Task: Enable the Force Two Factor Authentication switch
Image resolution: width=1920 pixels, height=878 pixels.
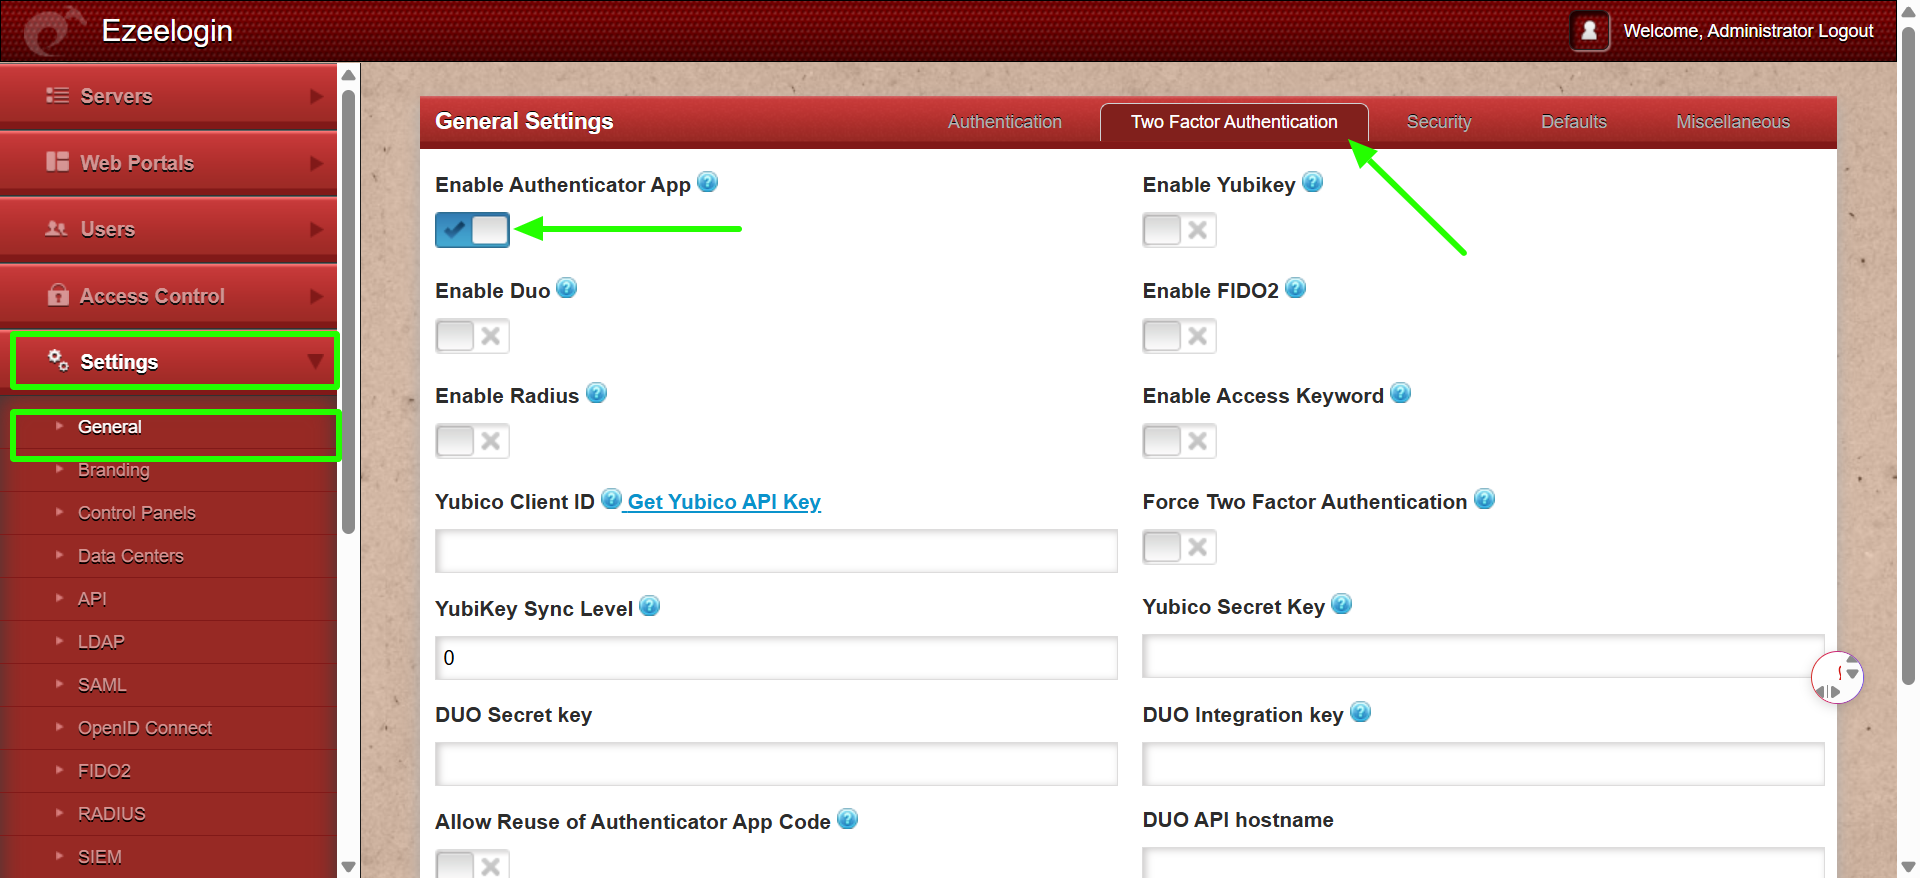Action: [1179, 547]
